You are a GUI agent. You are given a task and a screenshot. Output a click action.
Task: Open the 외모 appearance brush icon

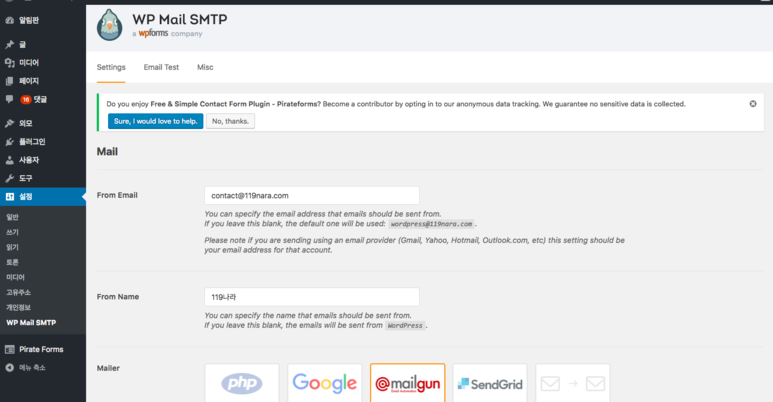tap(9, 123)
